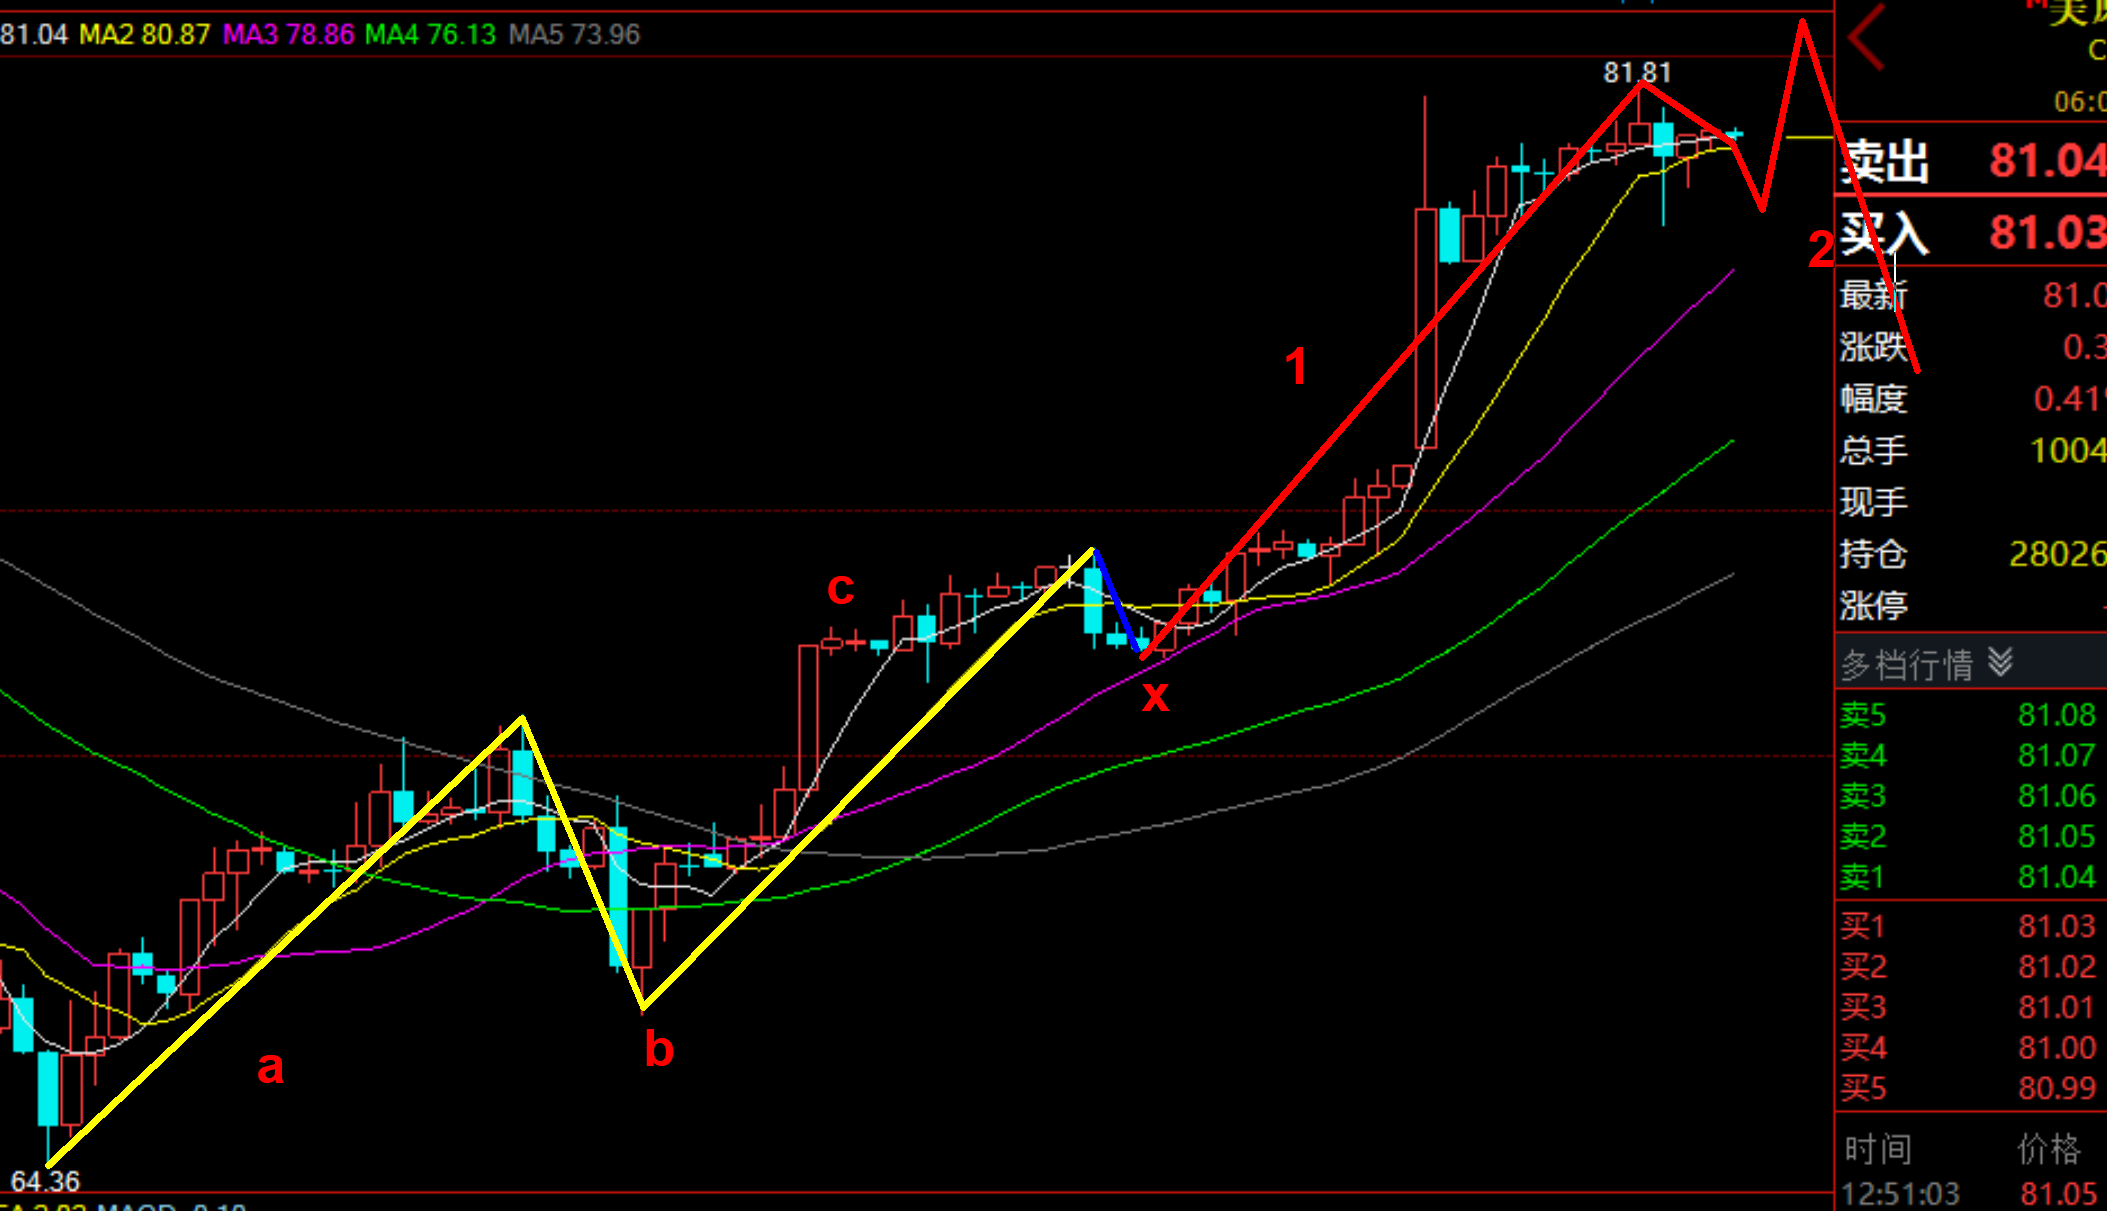Click the 持仓 open interest row
This screenshot has width=2107, height=1211.
pos(1972,554)
